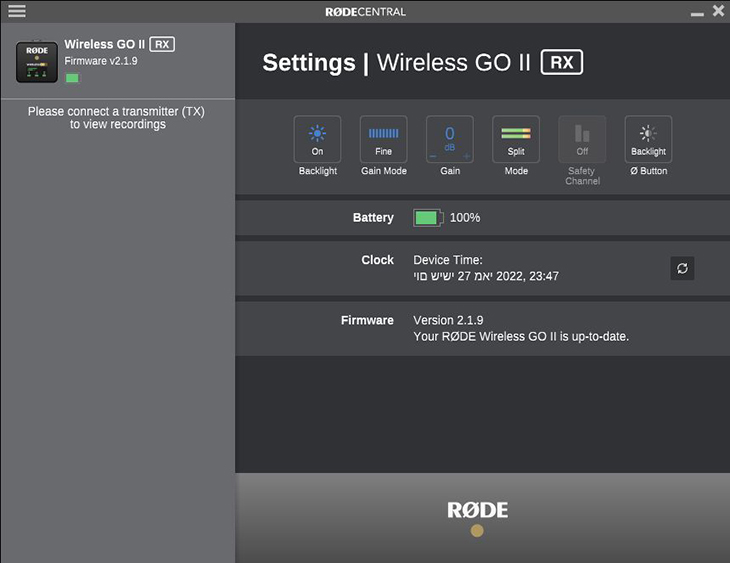This screenshot has height=563, width=730.
Task: Increase gain with the plus button
Action: pyautogui.click(x=466, y=156)
